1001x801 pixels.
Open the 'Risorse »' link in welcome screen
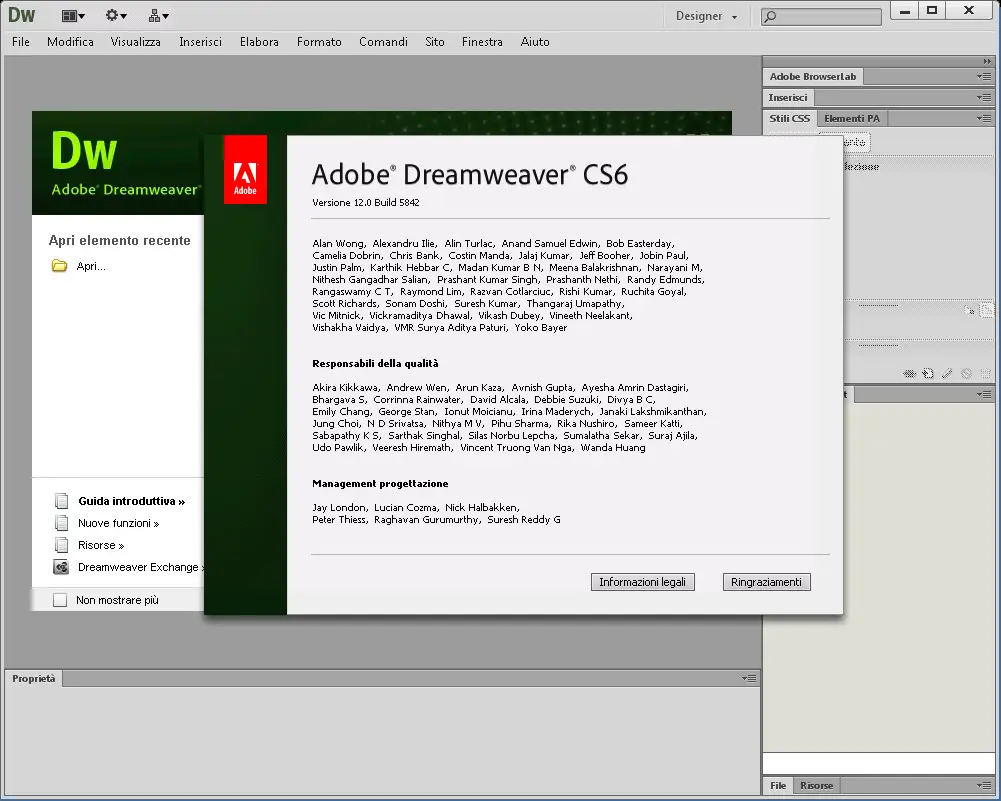pos(101,545)
